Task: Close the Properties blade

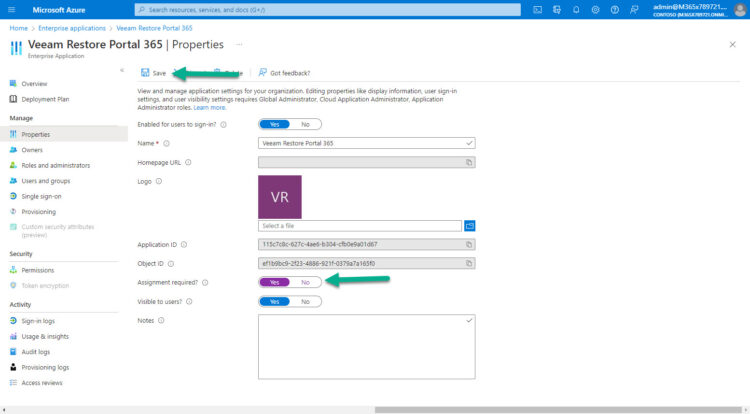Action: pyautogui.click(x=732, y=44)
